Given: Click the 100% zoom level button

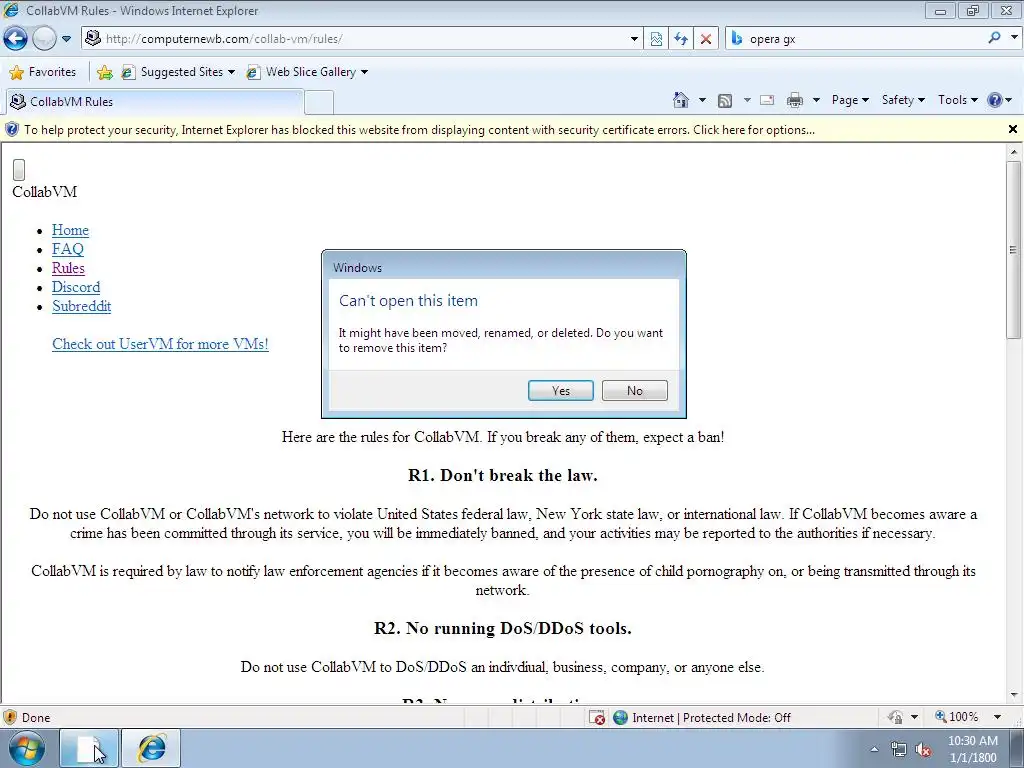Looking at the screenshot, I should coord(957,717).
